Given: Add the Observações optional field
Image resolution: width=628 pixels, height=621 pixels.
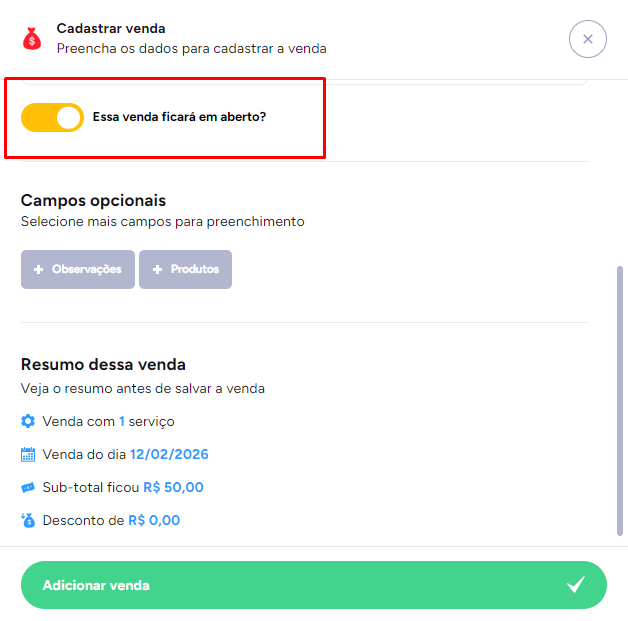Looking at the screenshot, I should [78, 270].
